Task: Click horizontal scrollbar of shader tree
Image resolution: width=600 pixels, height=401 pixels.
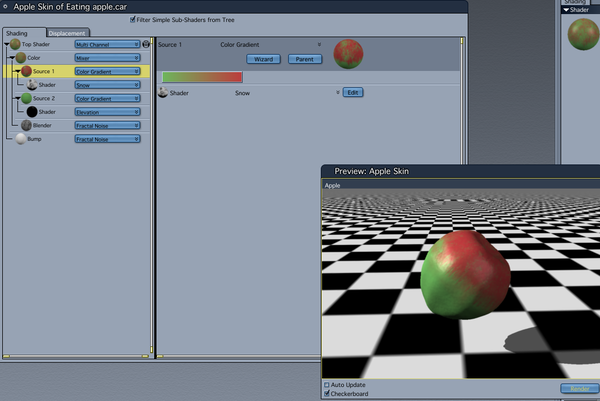Action: tap(76, 356)
